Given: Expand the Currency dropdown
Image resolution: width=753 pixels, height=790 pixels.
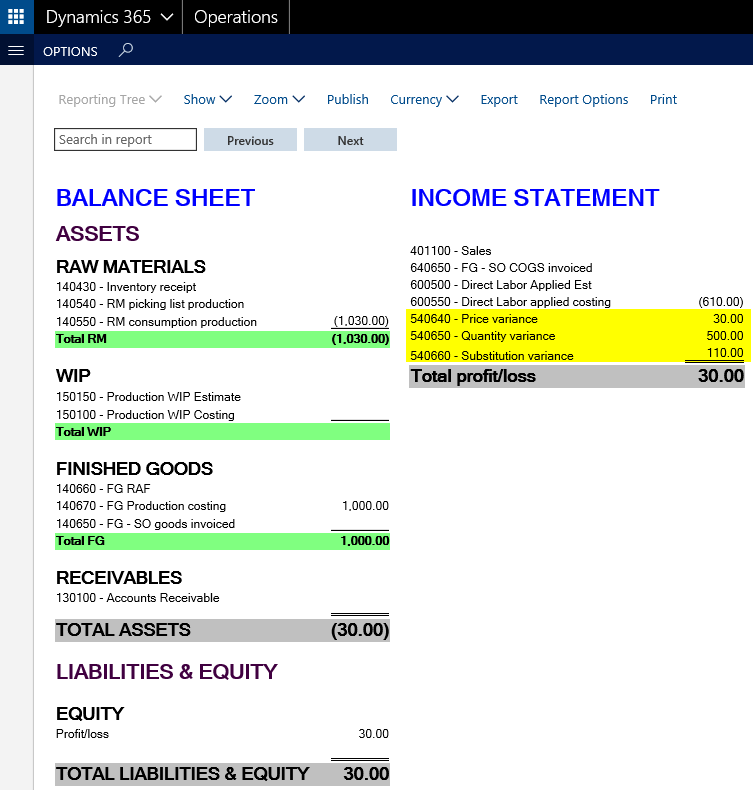Looking at the screenshot, I should pyautogui.click(x=424, y=99).
